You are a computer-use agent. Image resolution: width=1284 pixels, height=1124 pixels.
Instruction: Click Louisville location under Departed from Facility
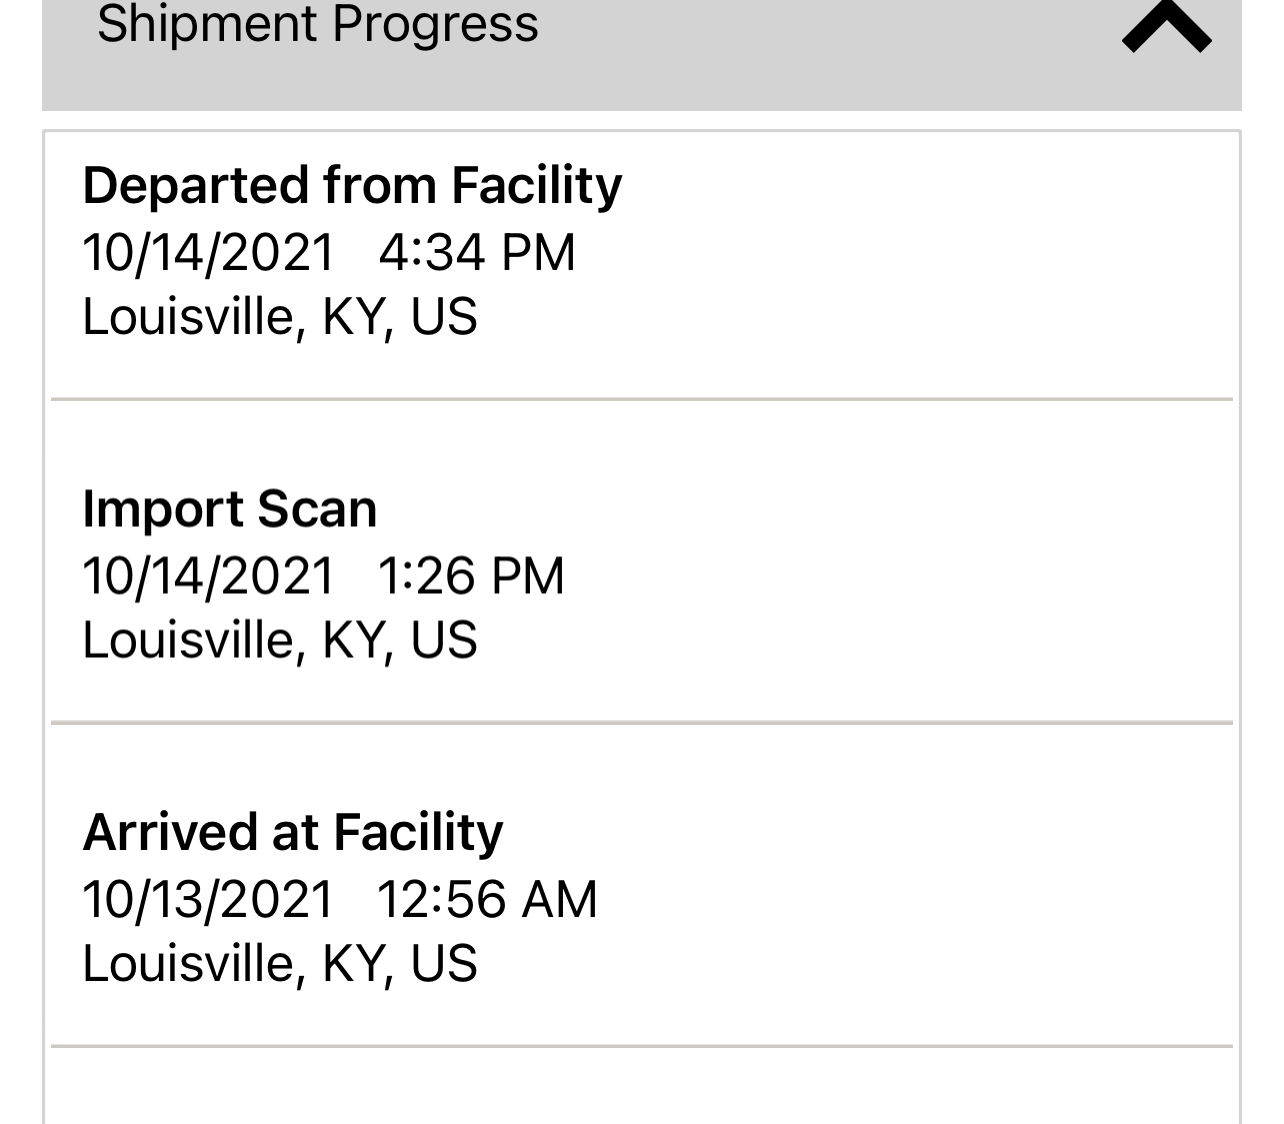(x=280, y=317)
